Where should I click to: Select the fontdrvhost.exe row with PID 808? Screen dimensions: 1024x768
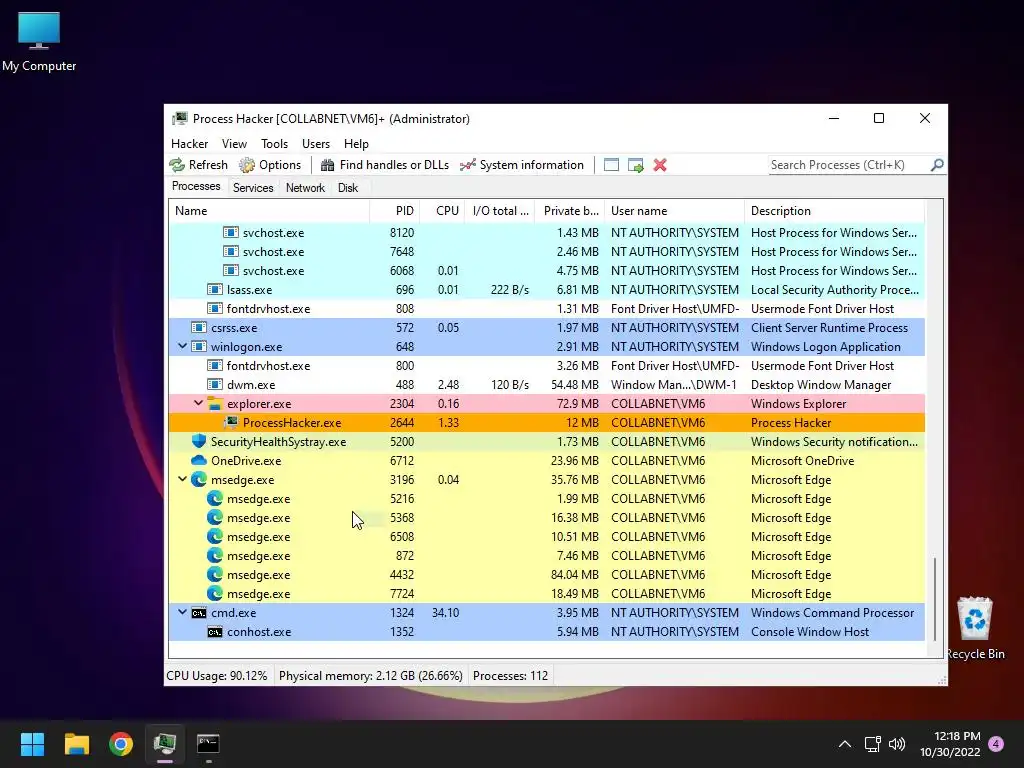point(547,308)
